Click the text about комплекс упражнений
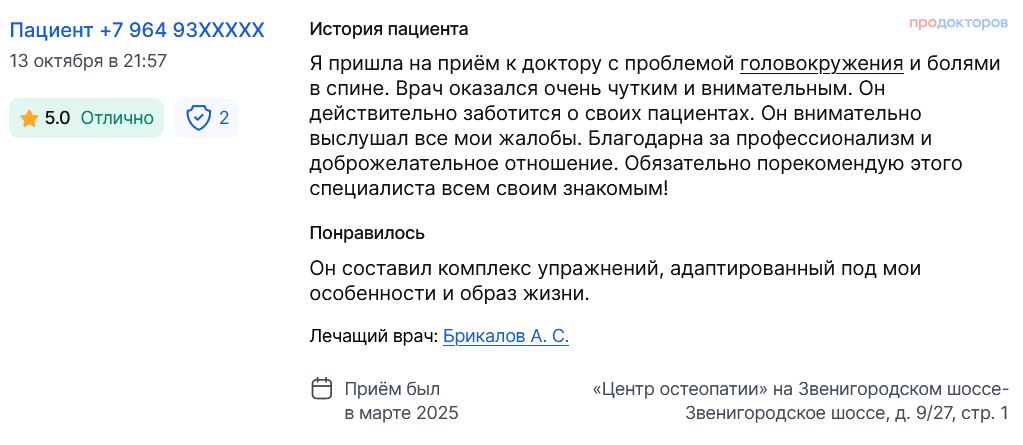The width and height of the screenshot is (1023, 445). point(615,281)
